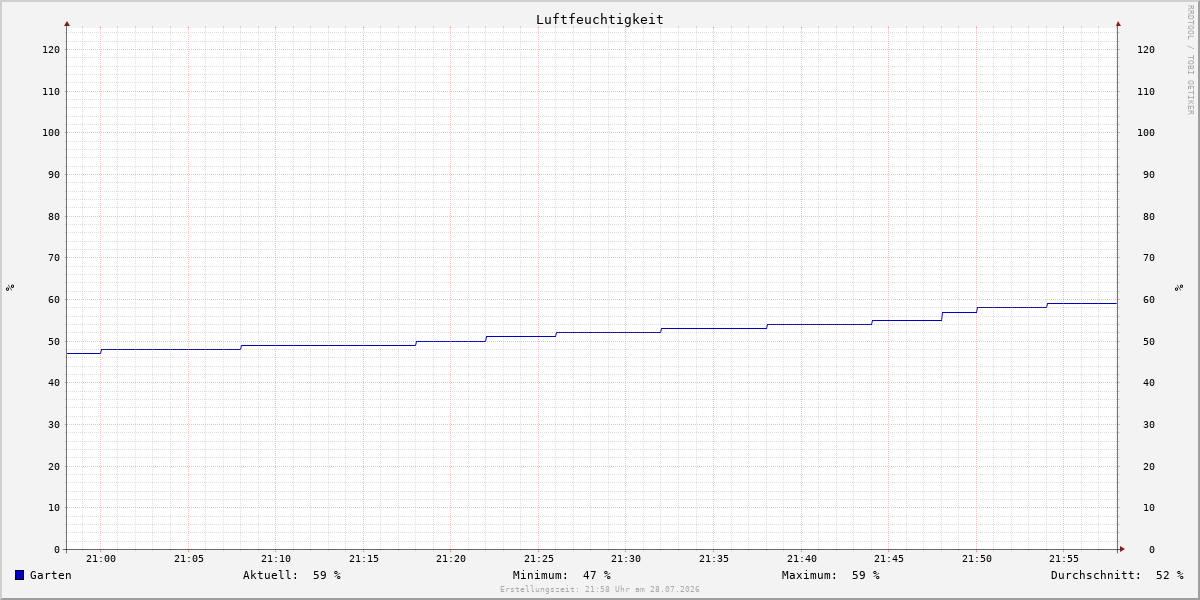Click the red arrow atop left axis

coord(67,23)
